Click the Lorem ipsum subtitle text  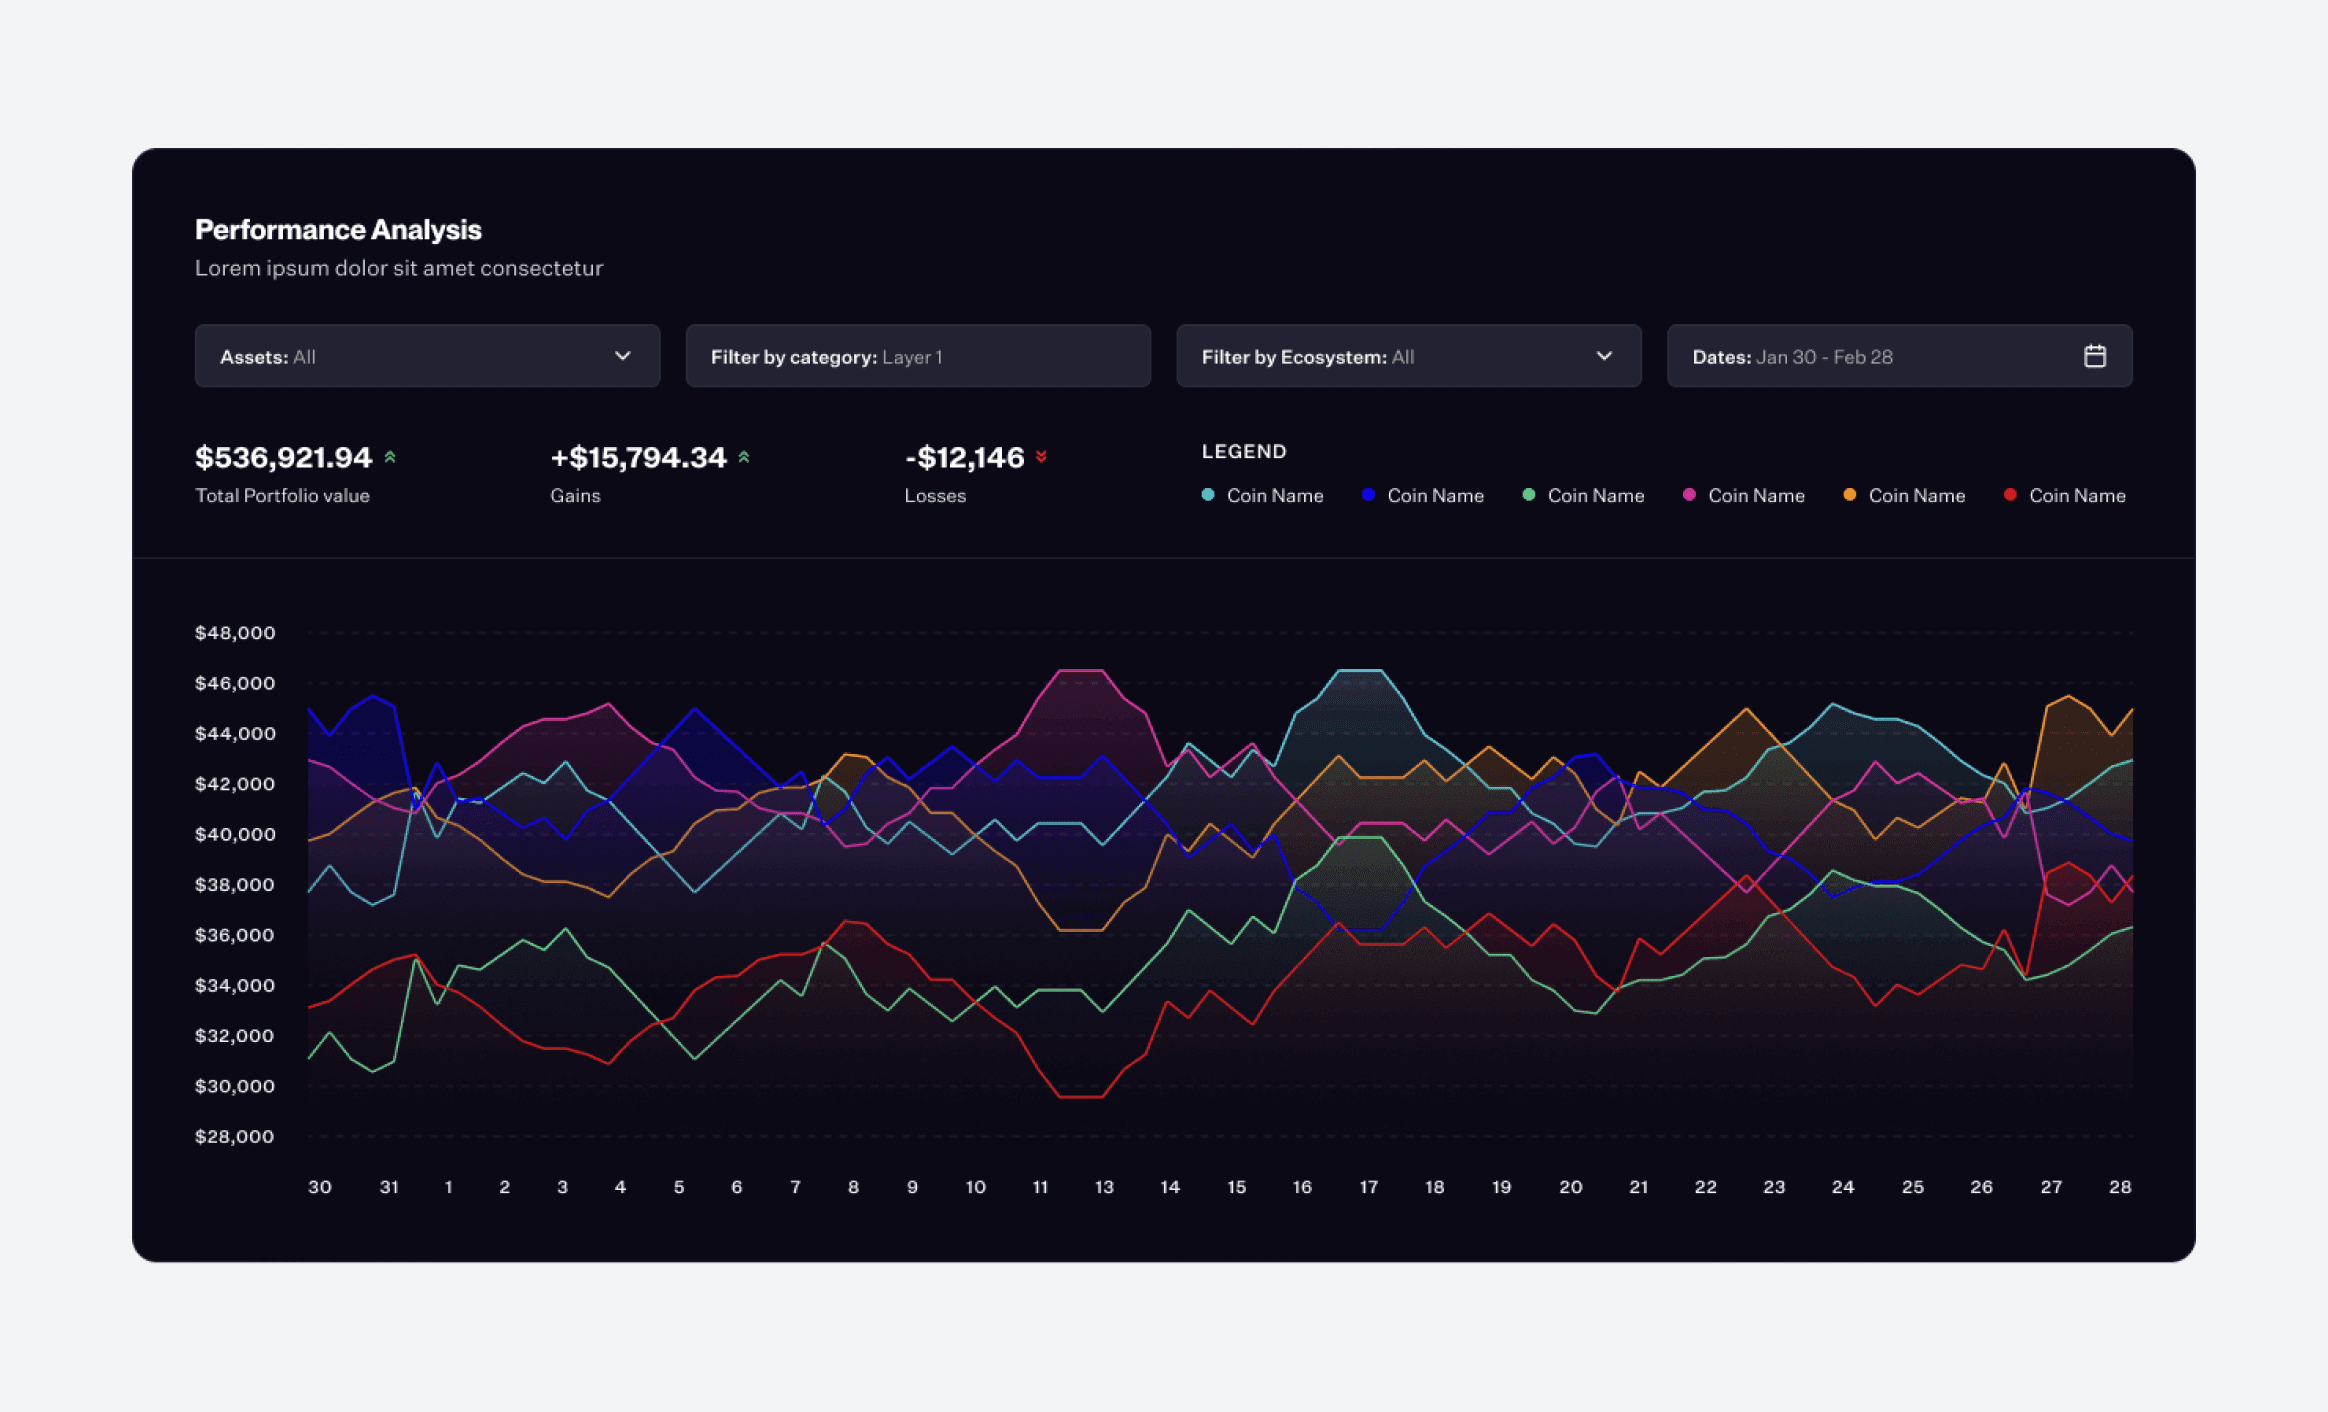399,268
